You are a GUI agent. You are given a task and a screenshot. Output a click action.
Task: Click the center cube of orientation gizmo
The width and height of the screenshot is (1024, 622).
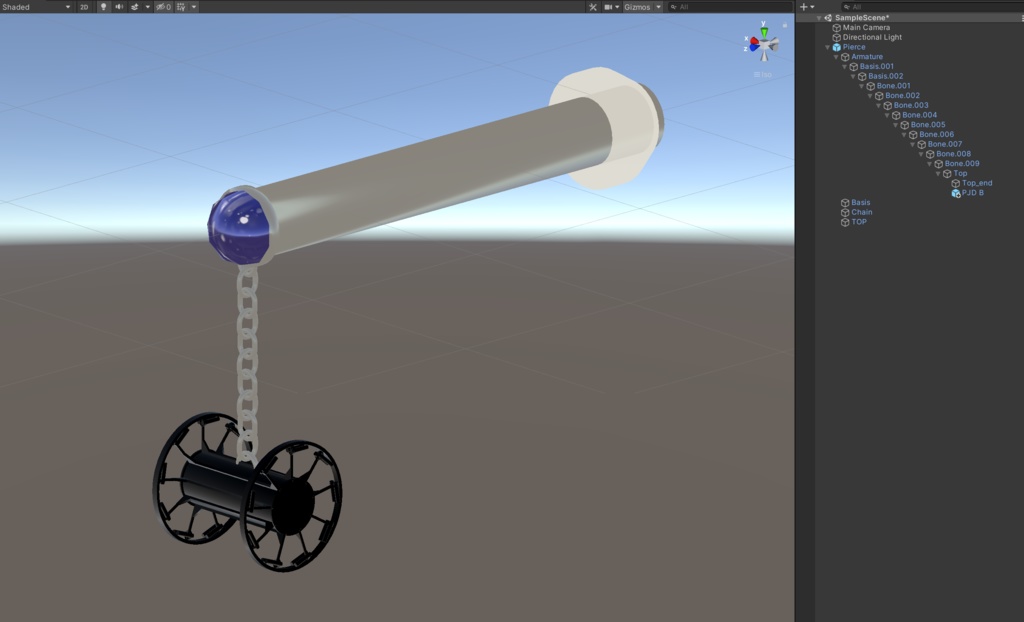(x=765, y=45)
